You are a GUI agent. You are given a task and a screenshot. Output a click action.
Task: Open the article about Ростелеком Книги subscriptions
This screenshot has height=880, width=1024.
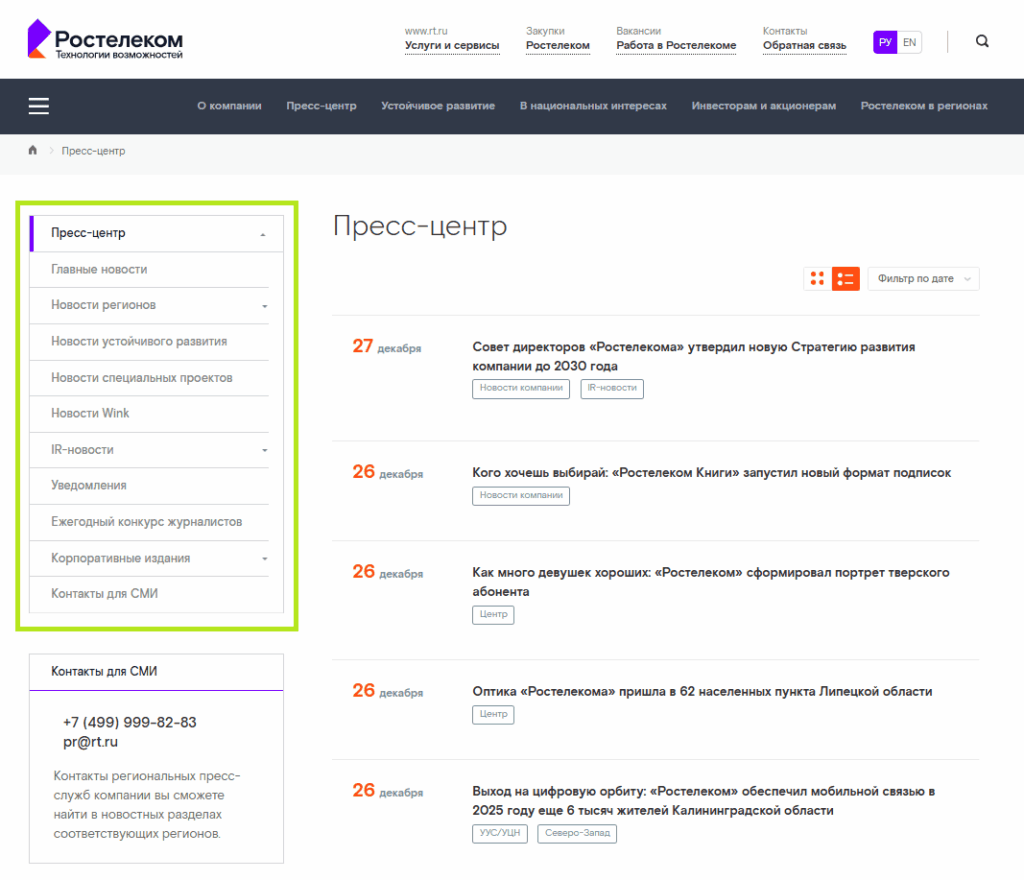click(711, 473)
